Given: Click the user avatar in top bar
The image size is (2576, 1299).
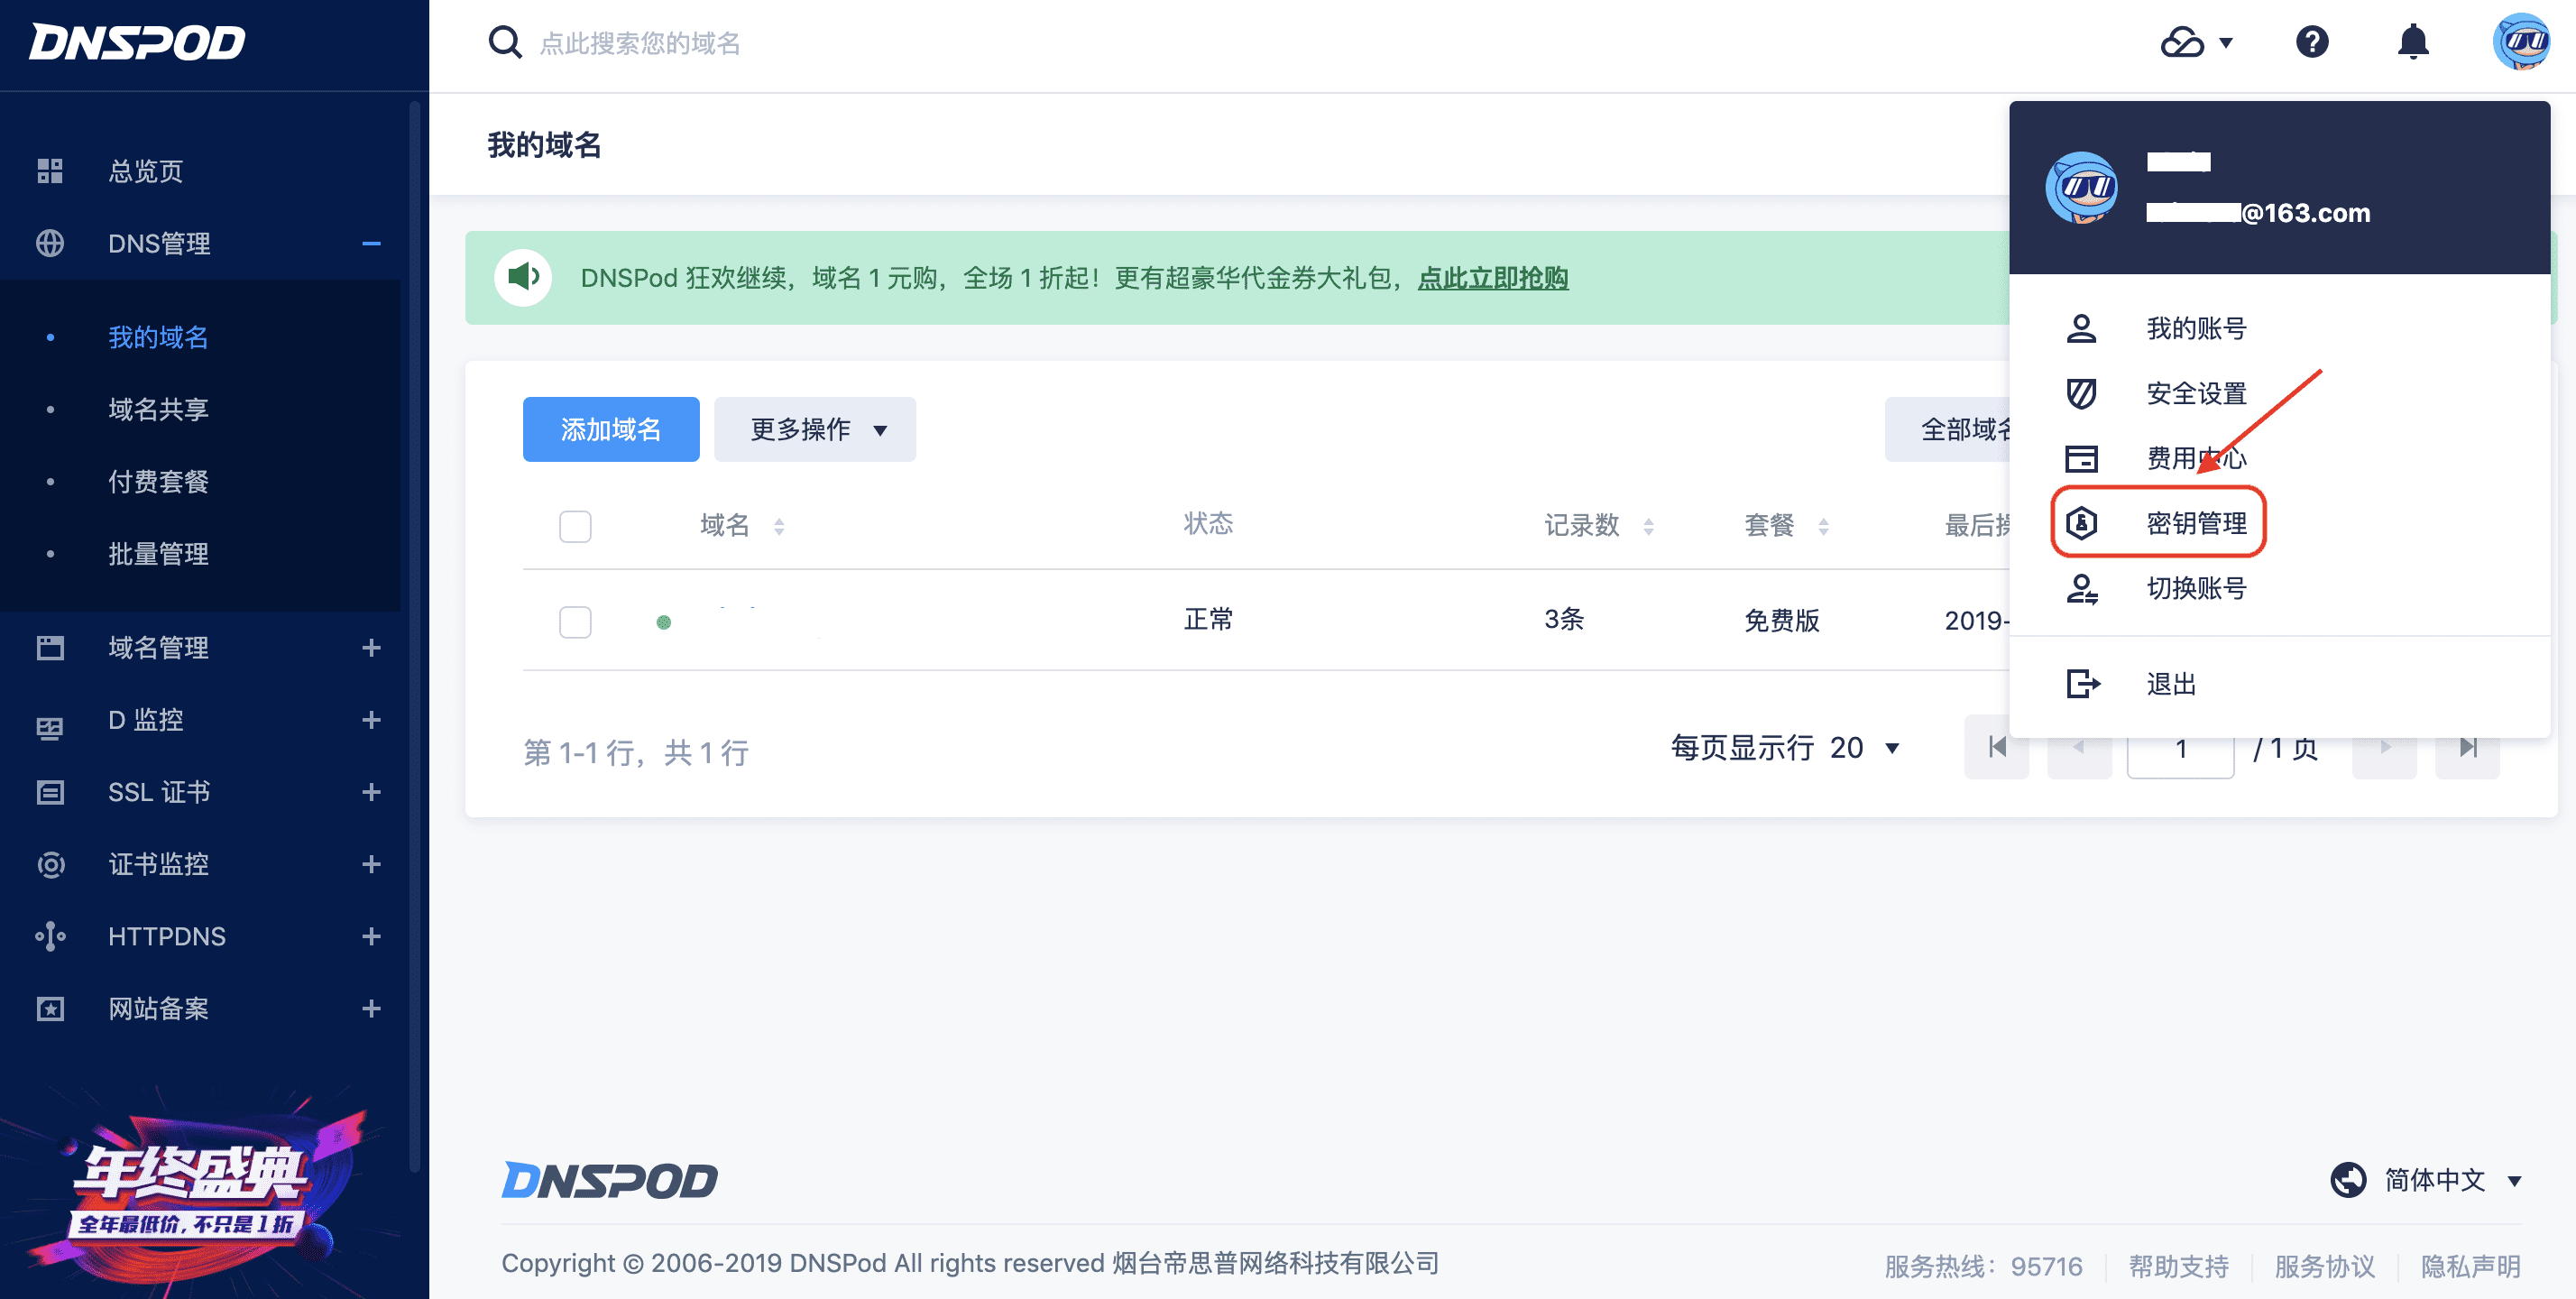Looking at the screenshot, I should coord(2520,42).
